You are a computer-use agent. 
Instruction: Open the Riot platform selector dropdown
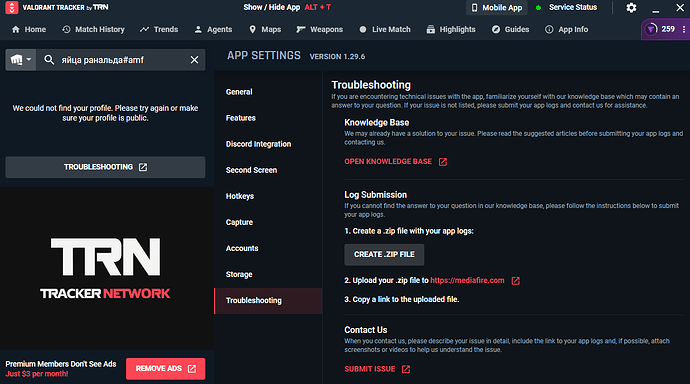[21, 60]
